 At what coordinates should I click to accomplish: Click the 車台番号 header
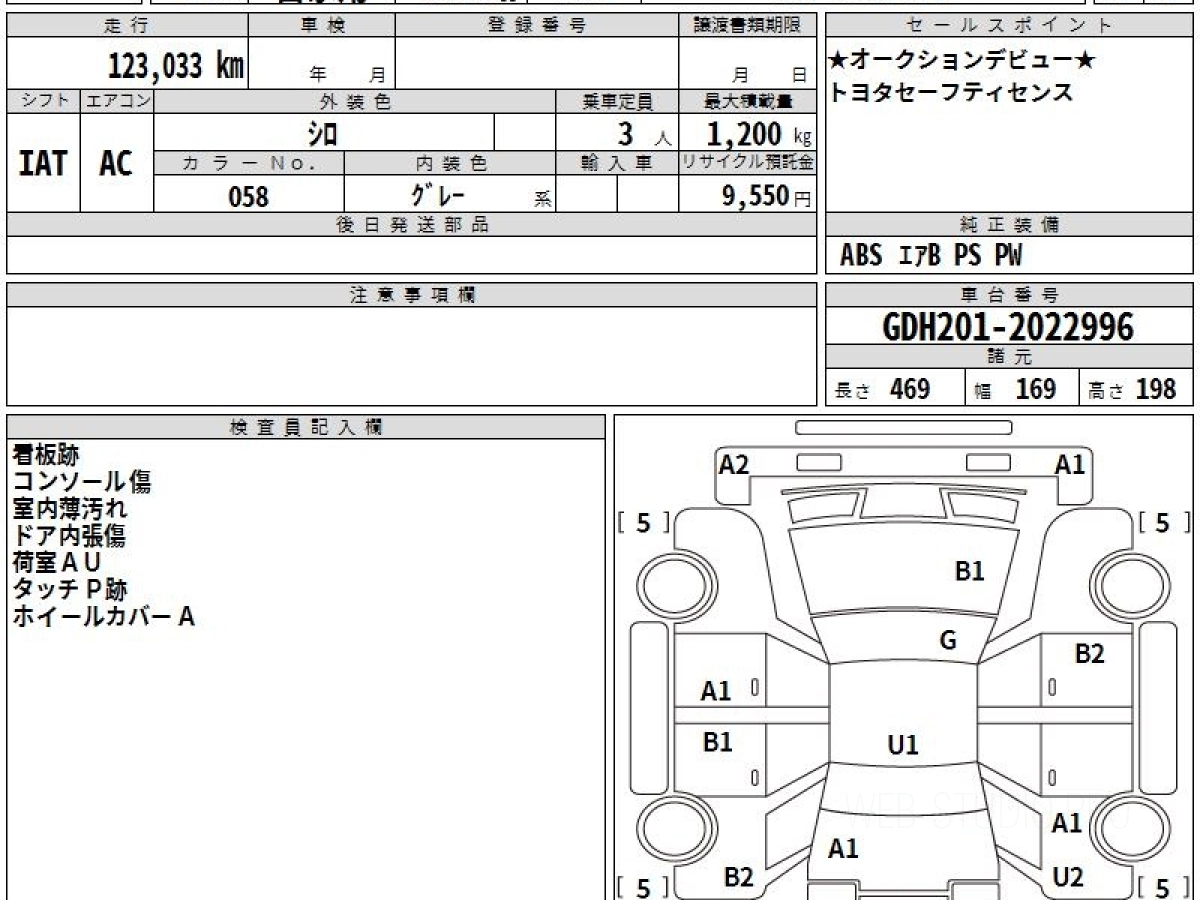click(1009, 295)
